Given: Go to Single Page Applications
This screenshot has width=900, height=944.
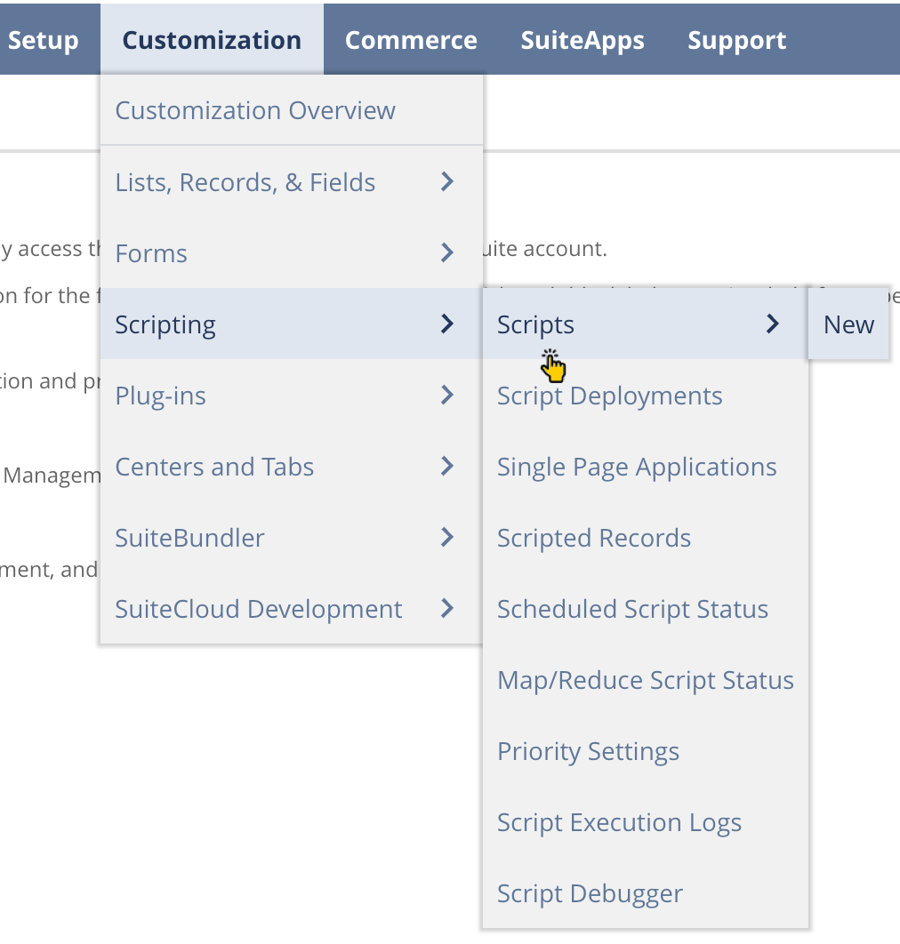Looking at the screenshot, I should [636, 466].
